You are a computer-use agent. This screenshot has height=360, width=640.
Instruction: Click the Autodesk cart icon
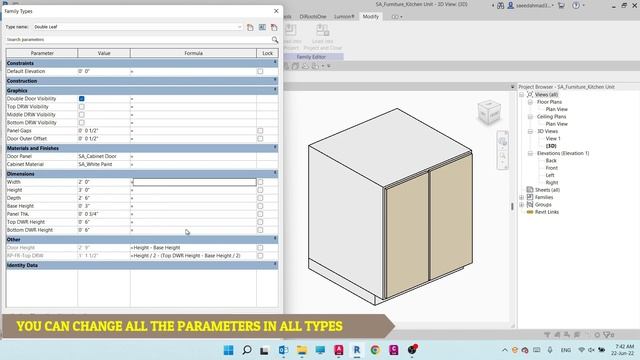pyautogui.click(x=562, y=5)
